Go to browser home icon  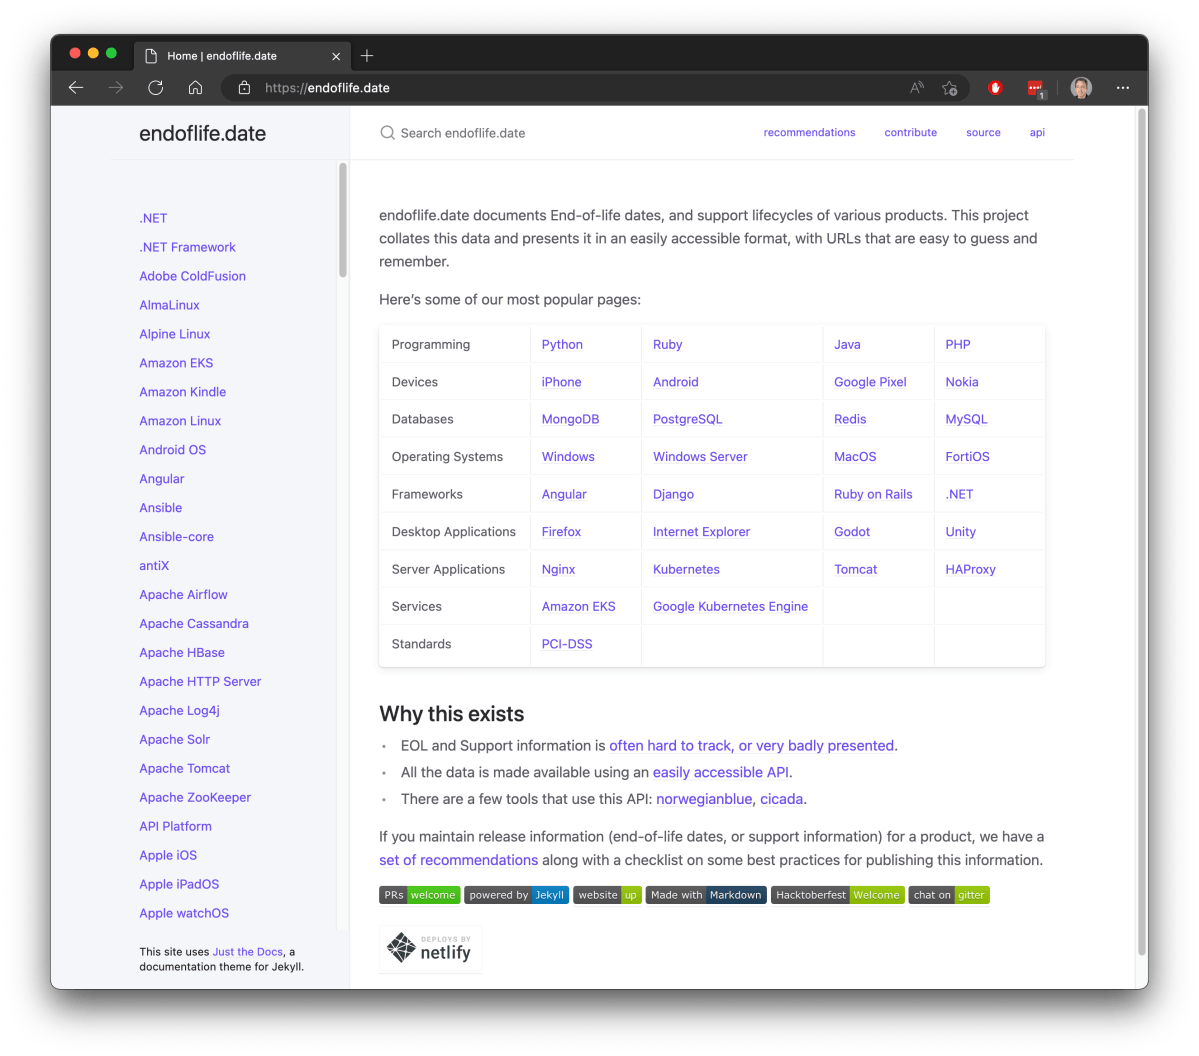[196, 88]
